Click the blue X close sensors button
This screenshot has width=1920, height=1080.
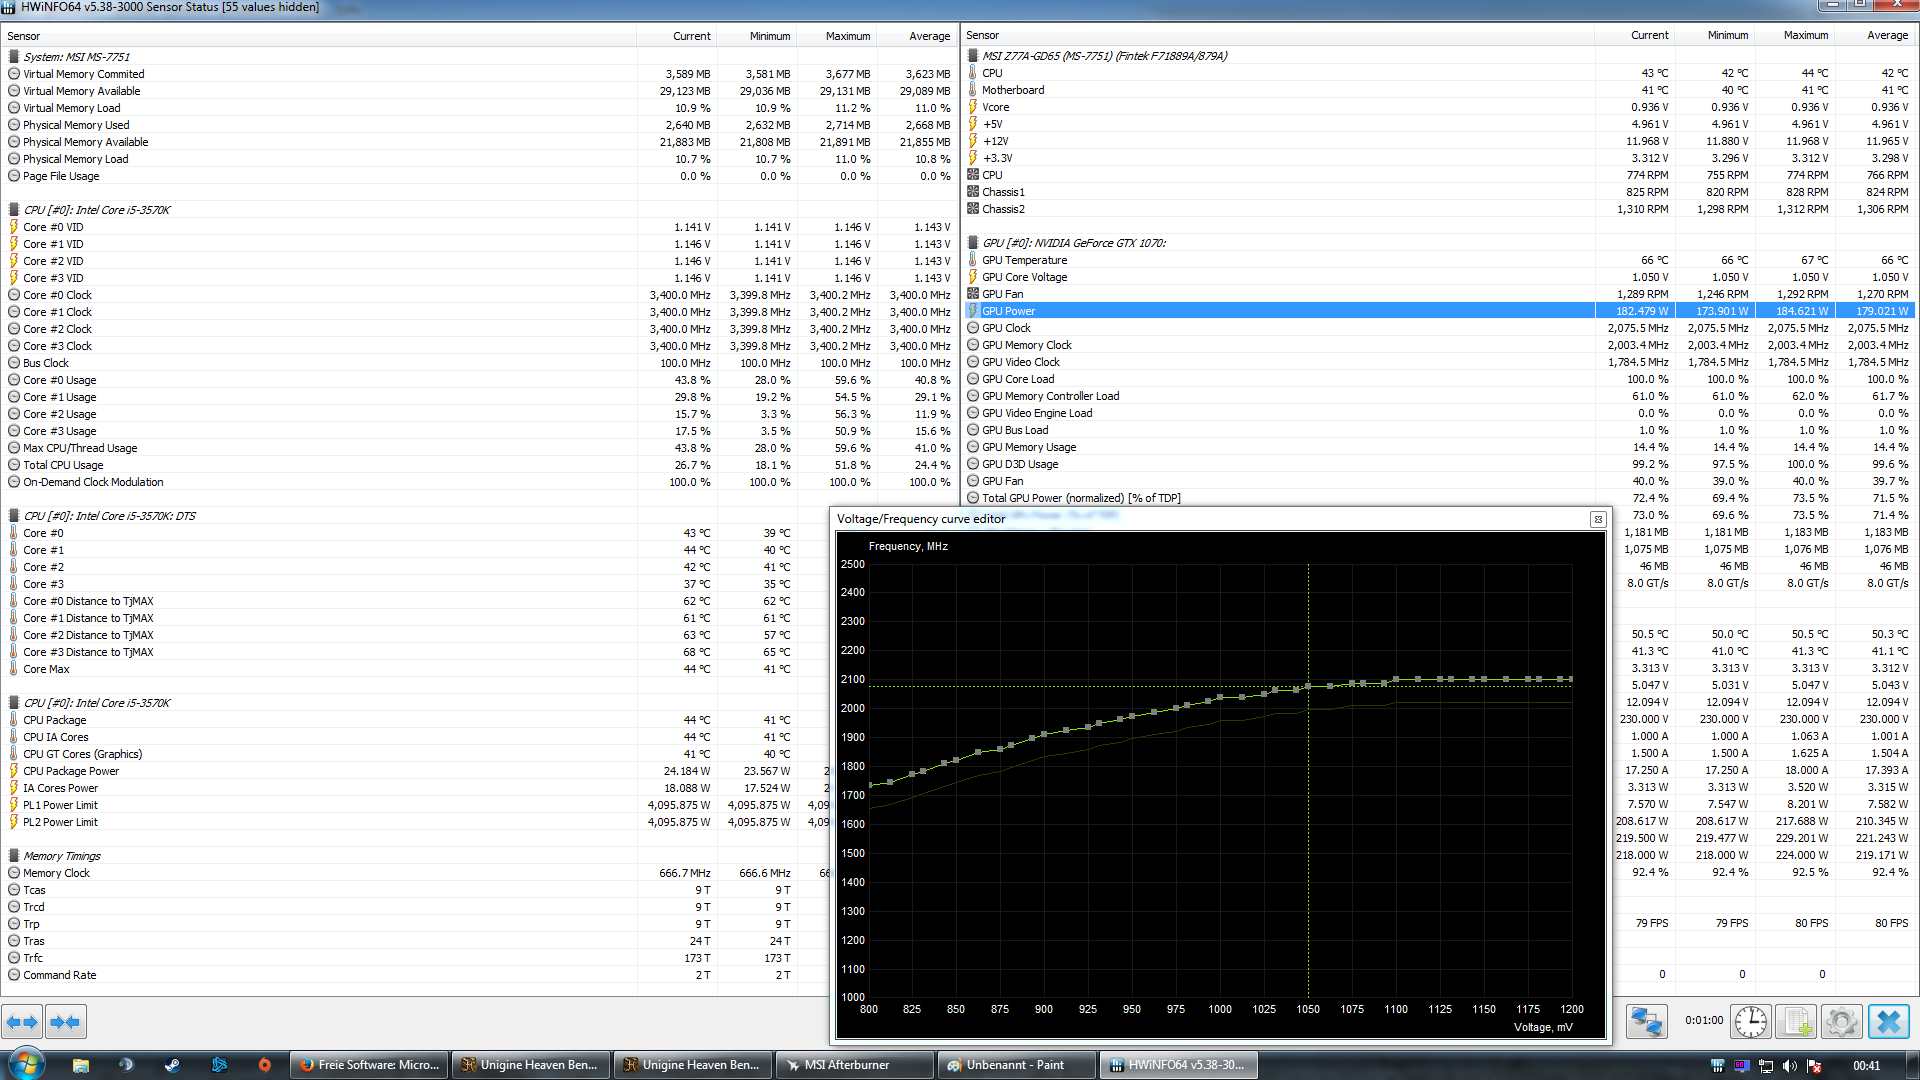(1888, 1022)
